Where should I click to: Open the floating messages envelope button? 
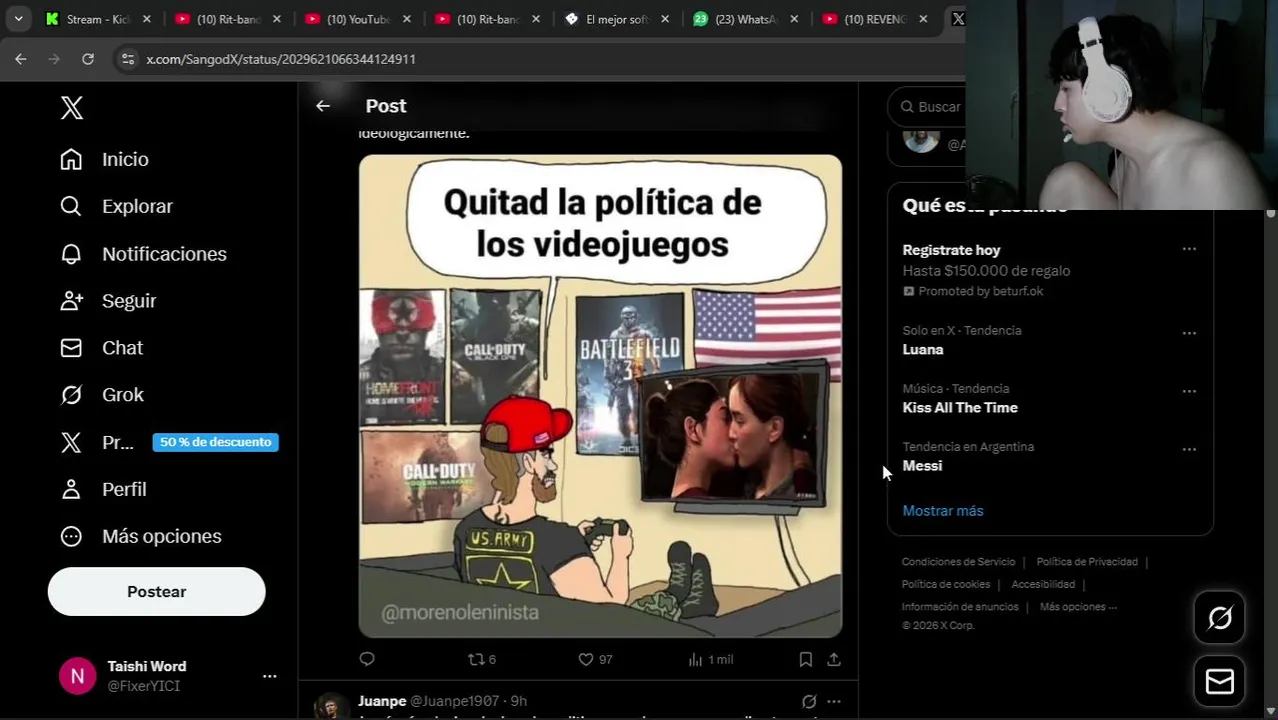coord(1220,682)
